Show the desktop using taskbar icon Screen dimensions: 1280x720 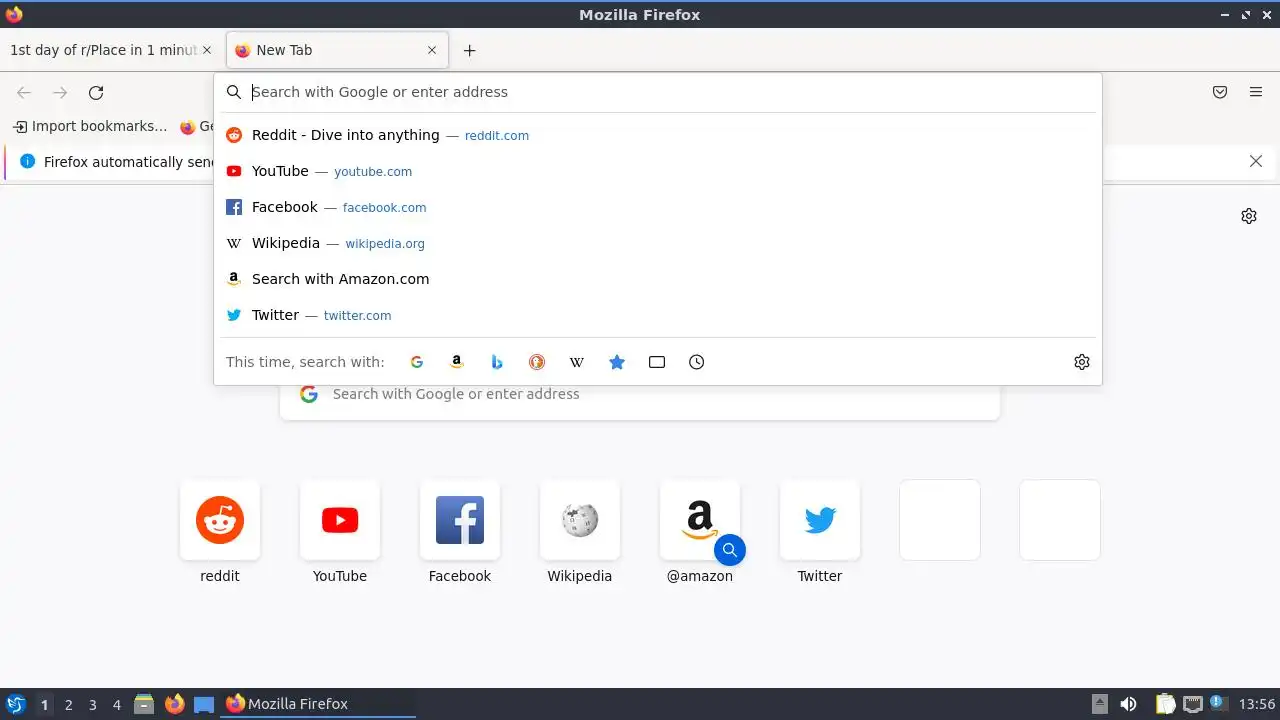pos(204,704)
